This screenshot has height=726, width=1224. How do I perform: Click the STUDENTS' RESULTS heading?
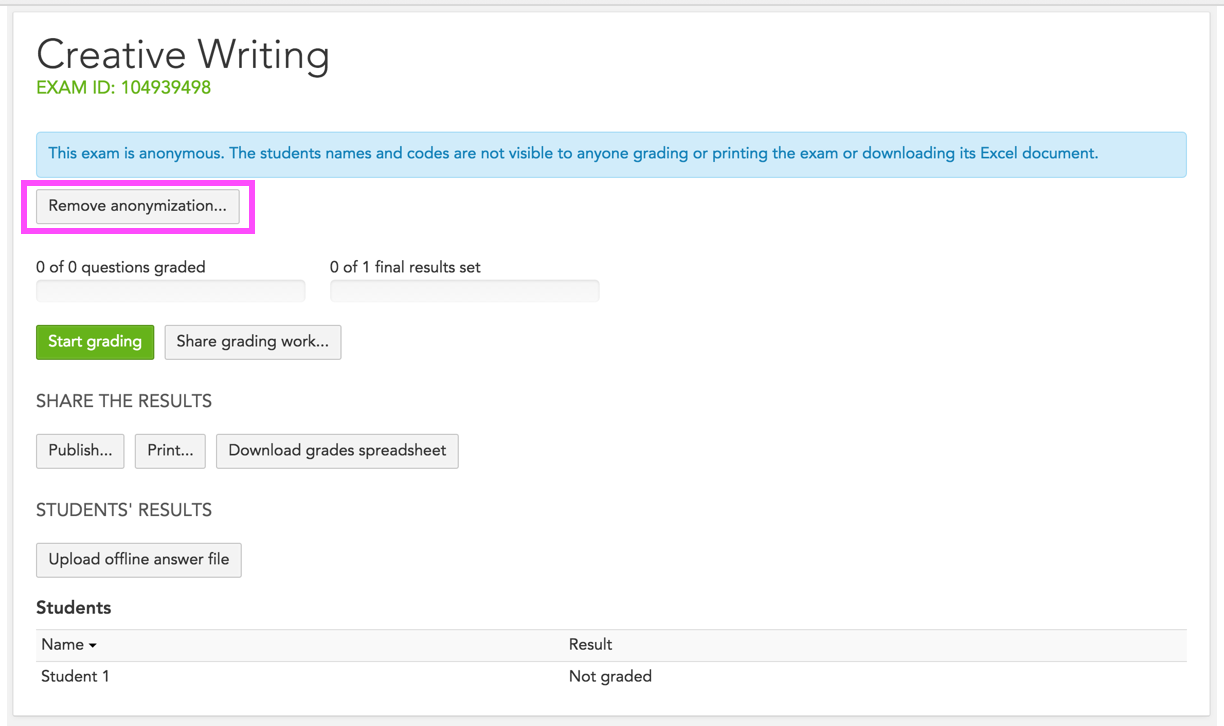[x=124, y=510]
